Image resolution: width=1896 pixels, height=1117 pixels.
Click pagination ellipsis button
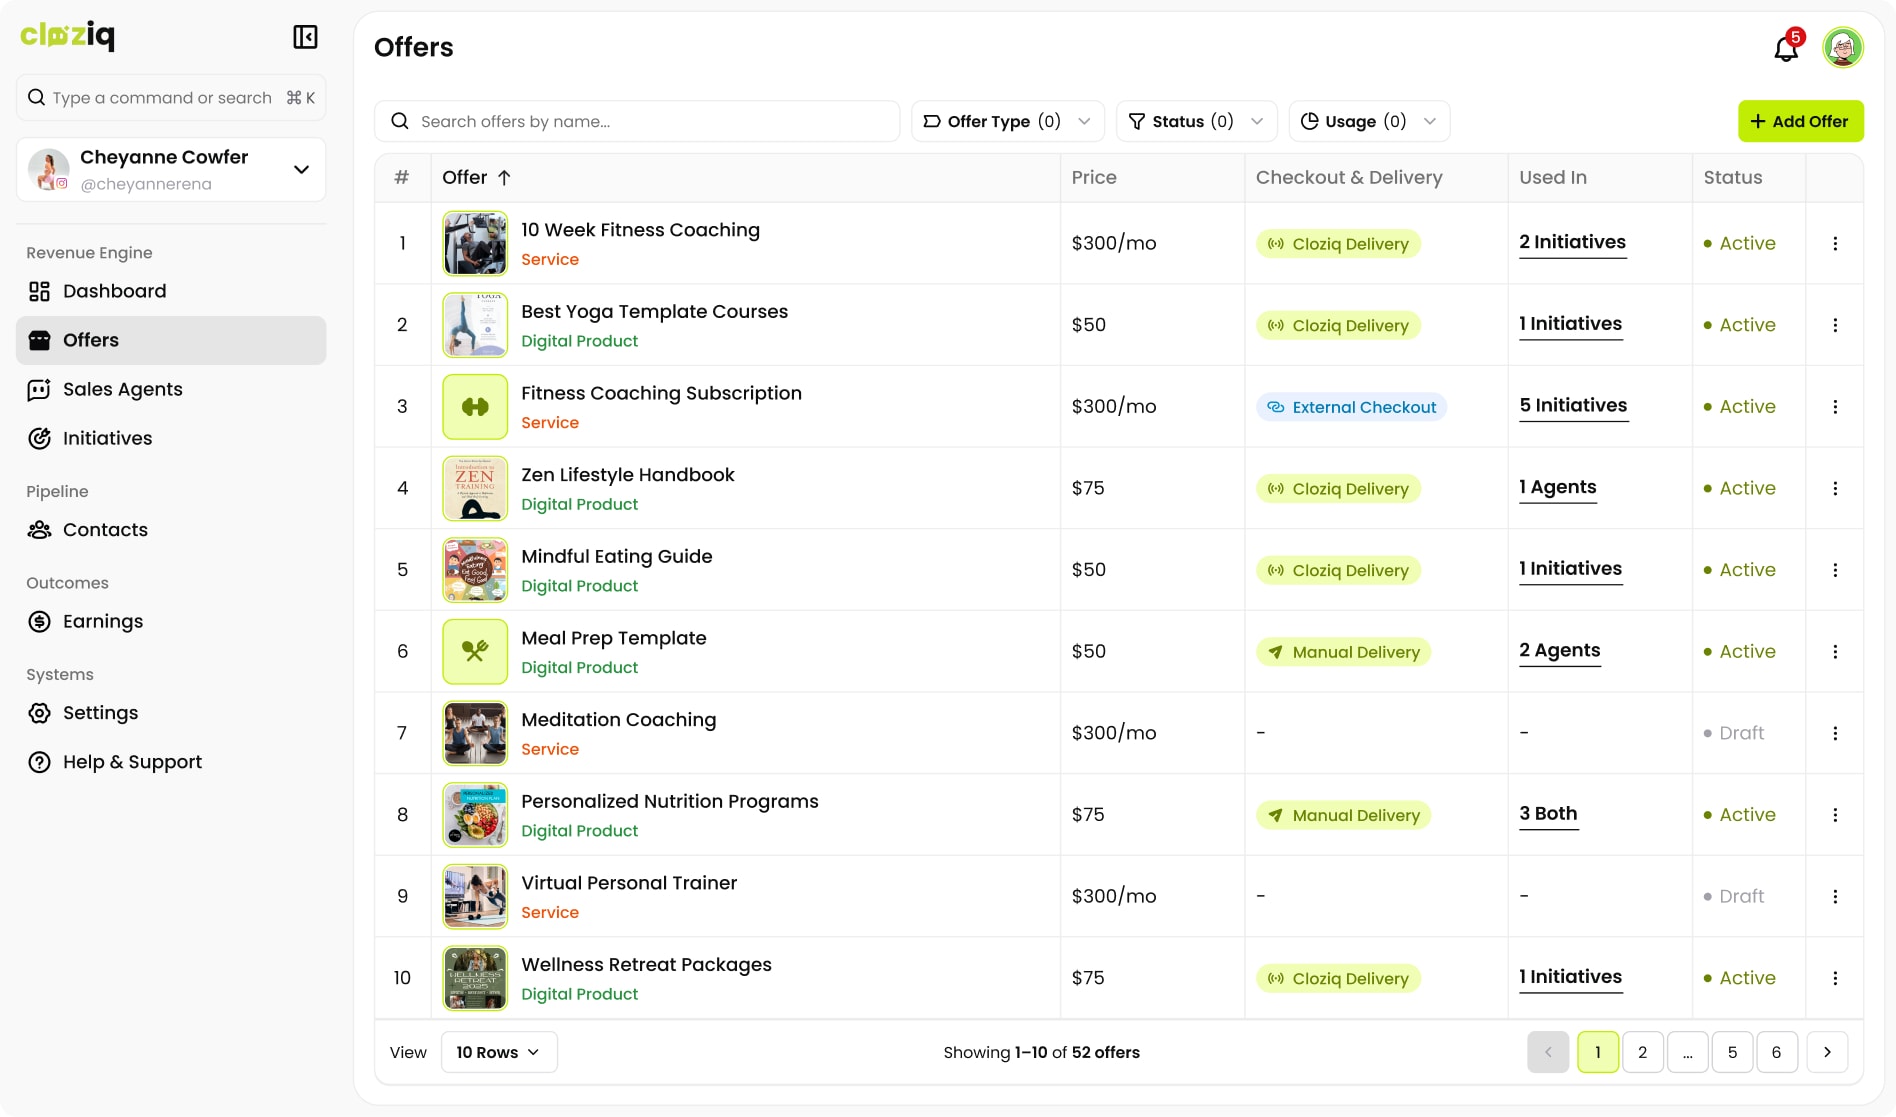click(1687, 1052)
